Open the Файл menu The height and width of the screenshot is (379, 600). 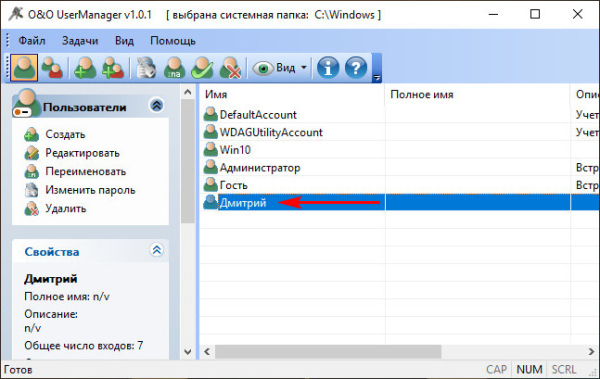click(32, 41)
